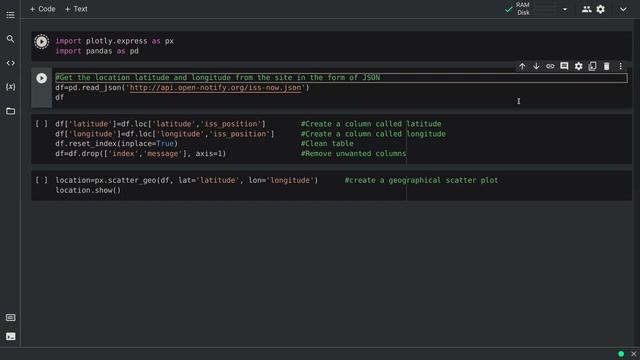The width and height of the screenshot is (640, 360).
Task: Add a new Code cell
Action: [42, 9]
